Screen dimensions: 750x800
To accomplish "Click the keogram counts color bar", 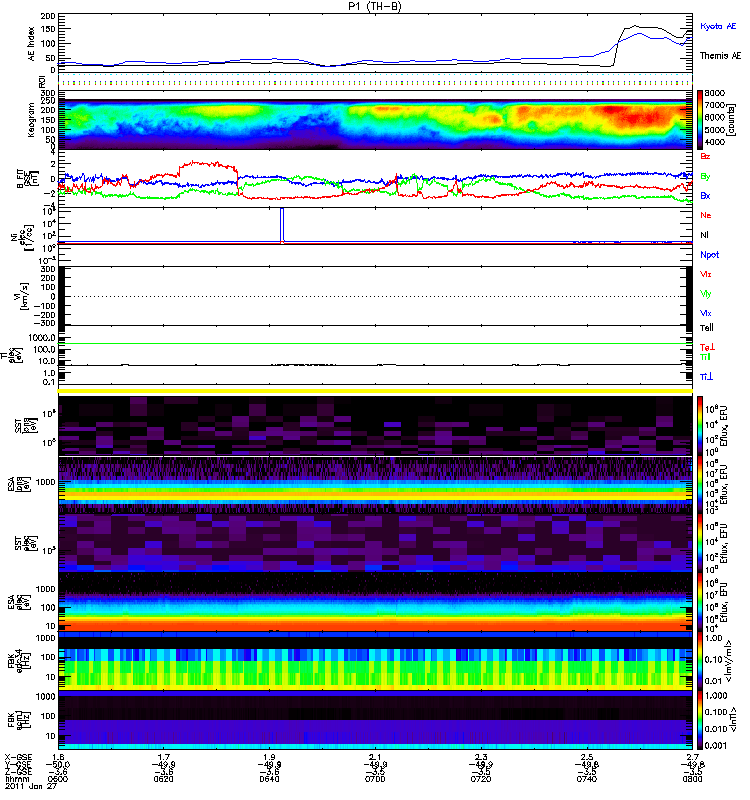I will click(x=702, y=118).
